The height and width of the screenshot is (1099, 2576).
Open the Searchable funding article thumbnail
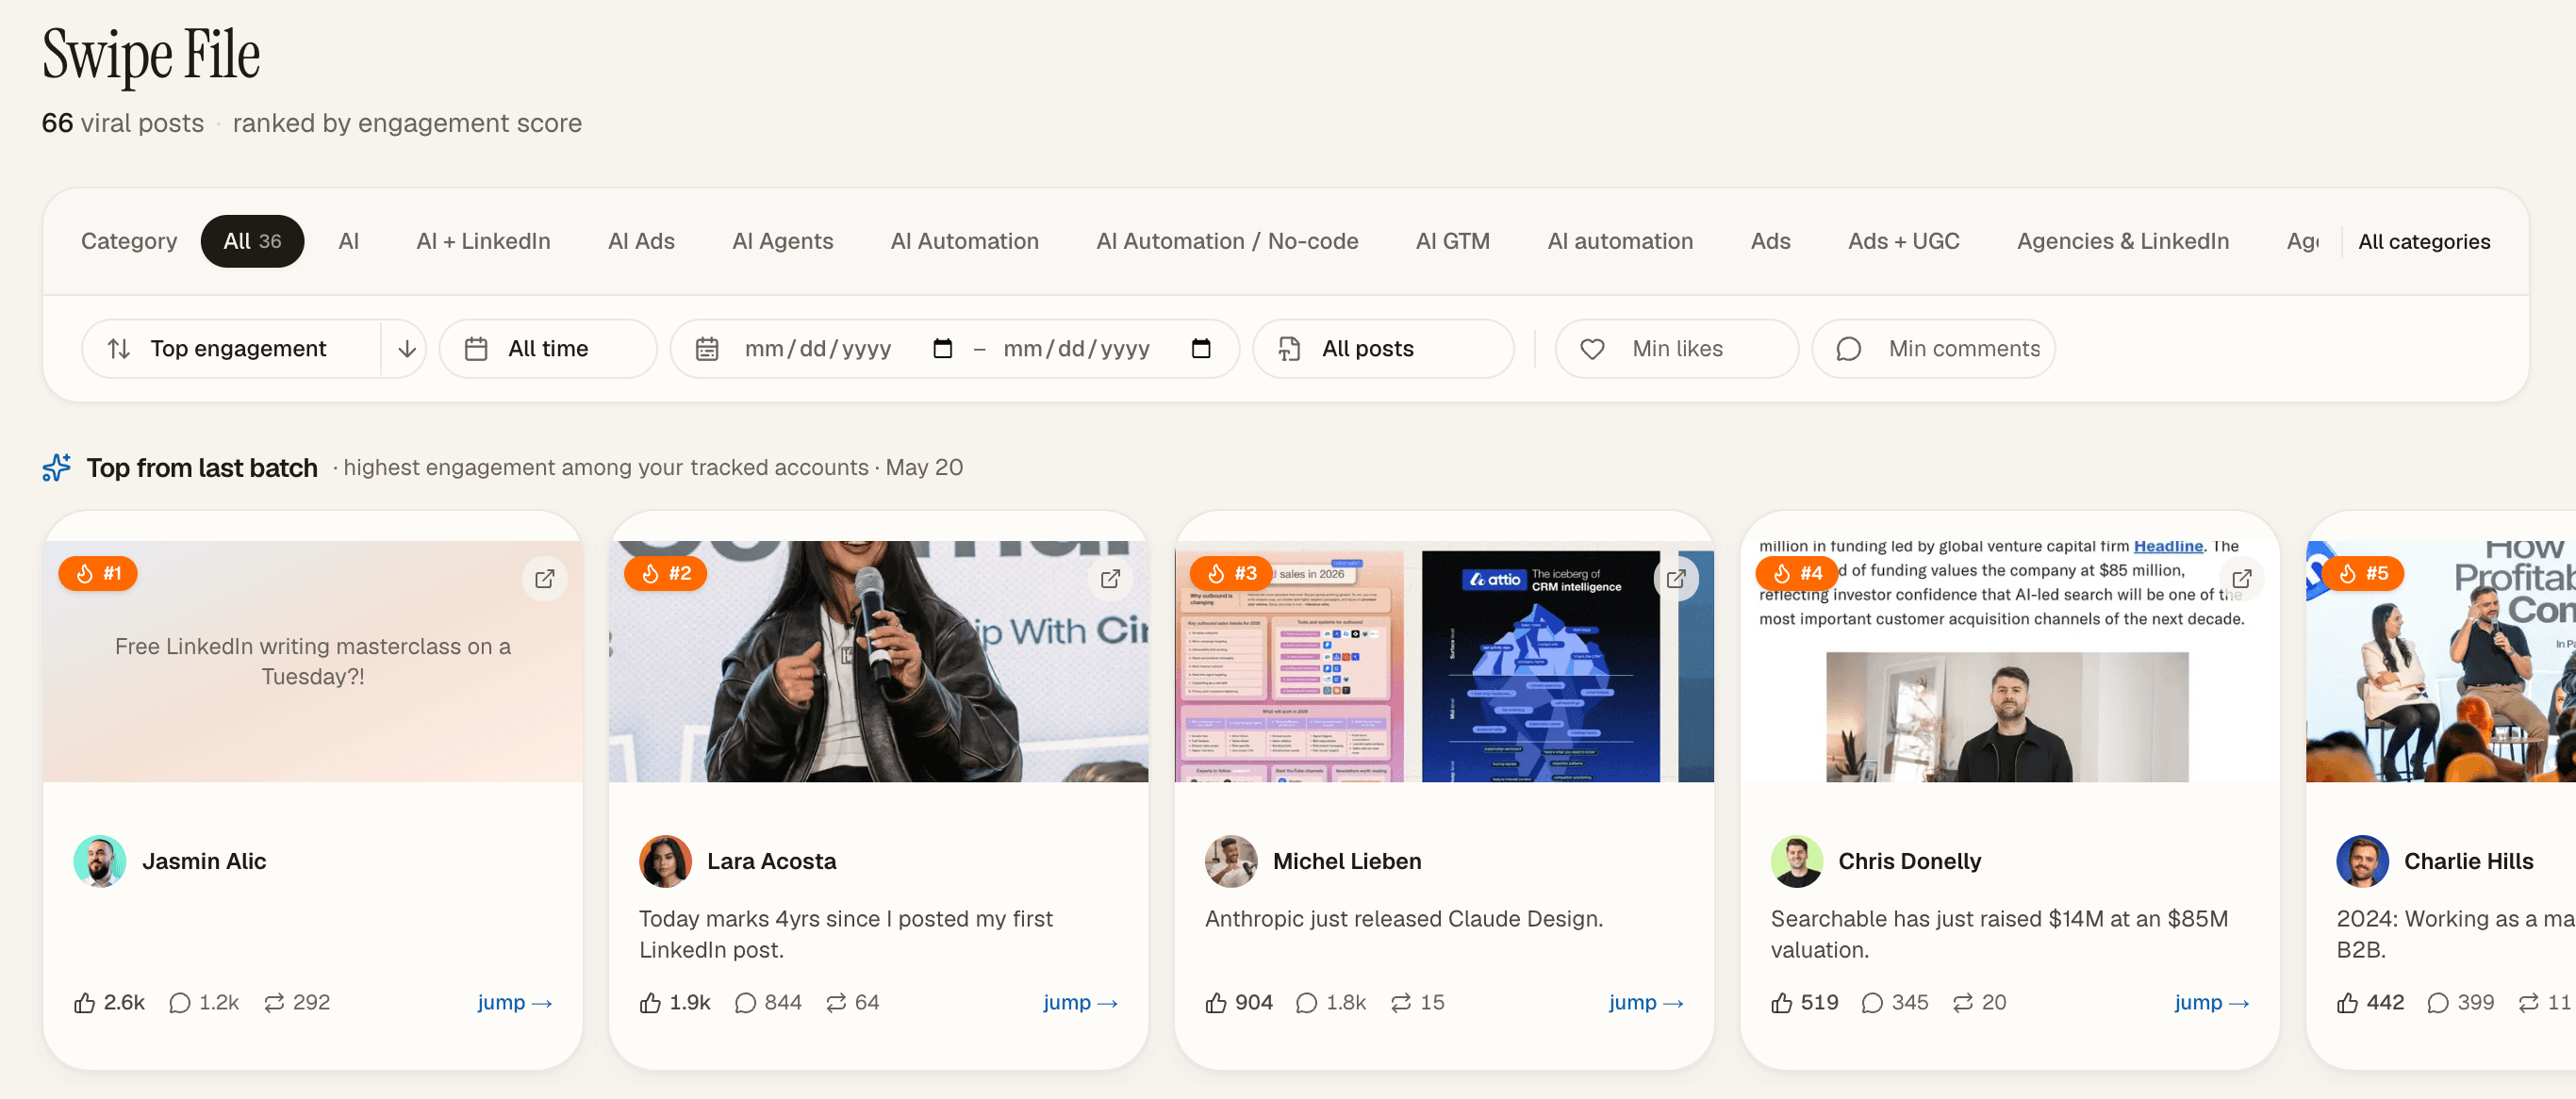coord(2009,661)
